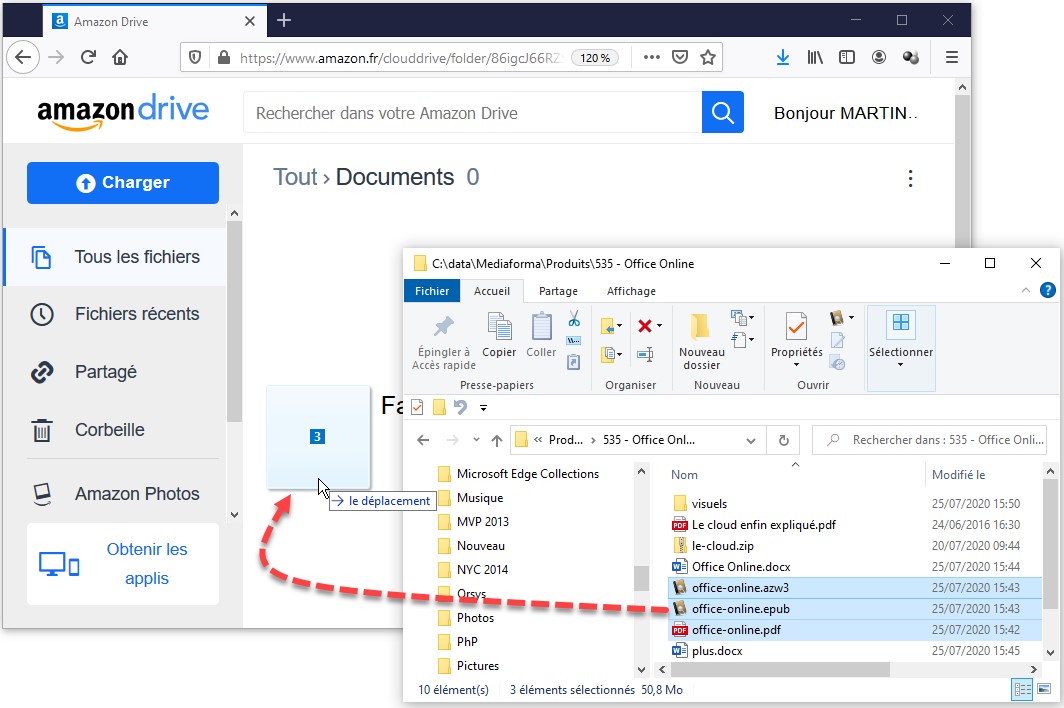Click the Cut scissors icon in the ribbon
This screenshot has width=1064, height=708.
[x=574, y=319]
